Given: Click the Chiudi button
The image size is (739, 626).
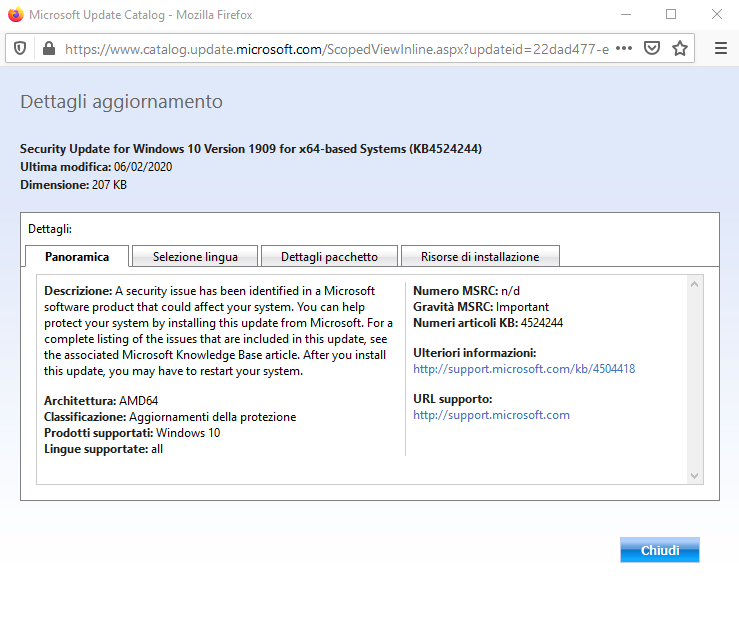Looking at the screenshot, I should pyautogui.click(x=660, y=550).
